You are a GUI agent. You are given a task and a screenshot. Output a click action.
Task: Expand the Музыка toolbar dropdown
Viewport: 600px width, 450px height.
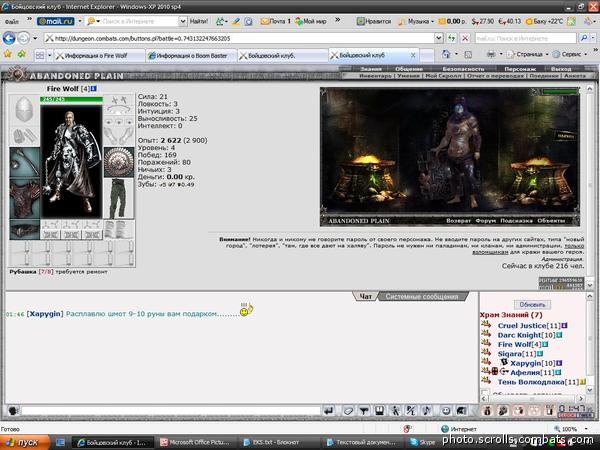(x=432, y=21)
